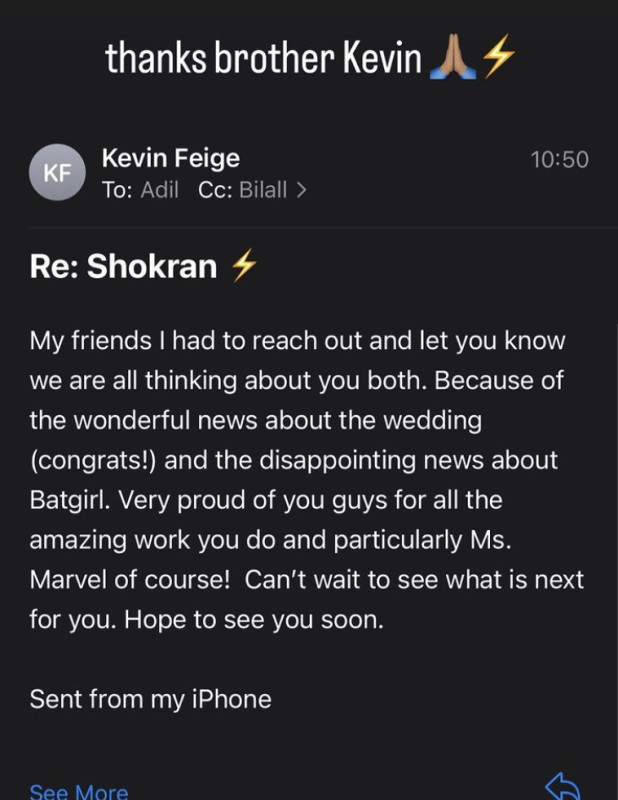Tap the Cc recipient Bilall
This screenshot has width=618, height=800.
click(x=263, y=190)
